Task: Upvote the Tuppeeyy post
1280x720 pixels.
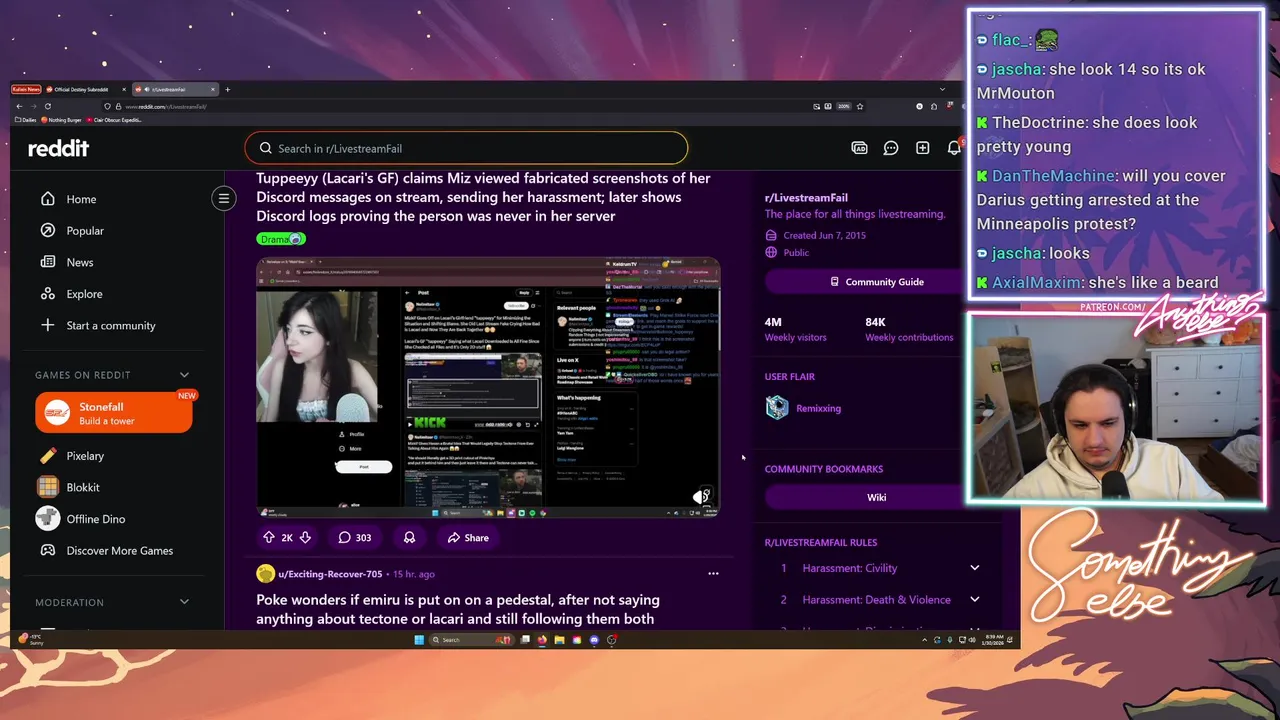Action: click(269, 537)
